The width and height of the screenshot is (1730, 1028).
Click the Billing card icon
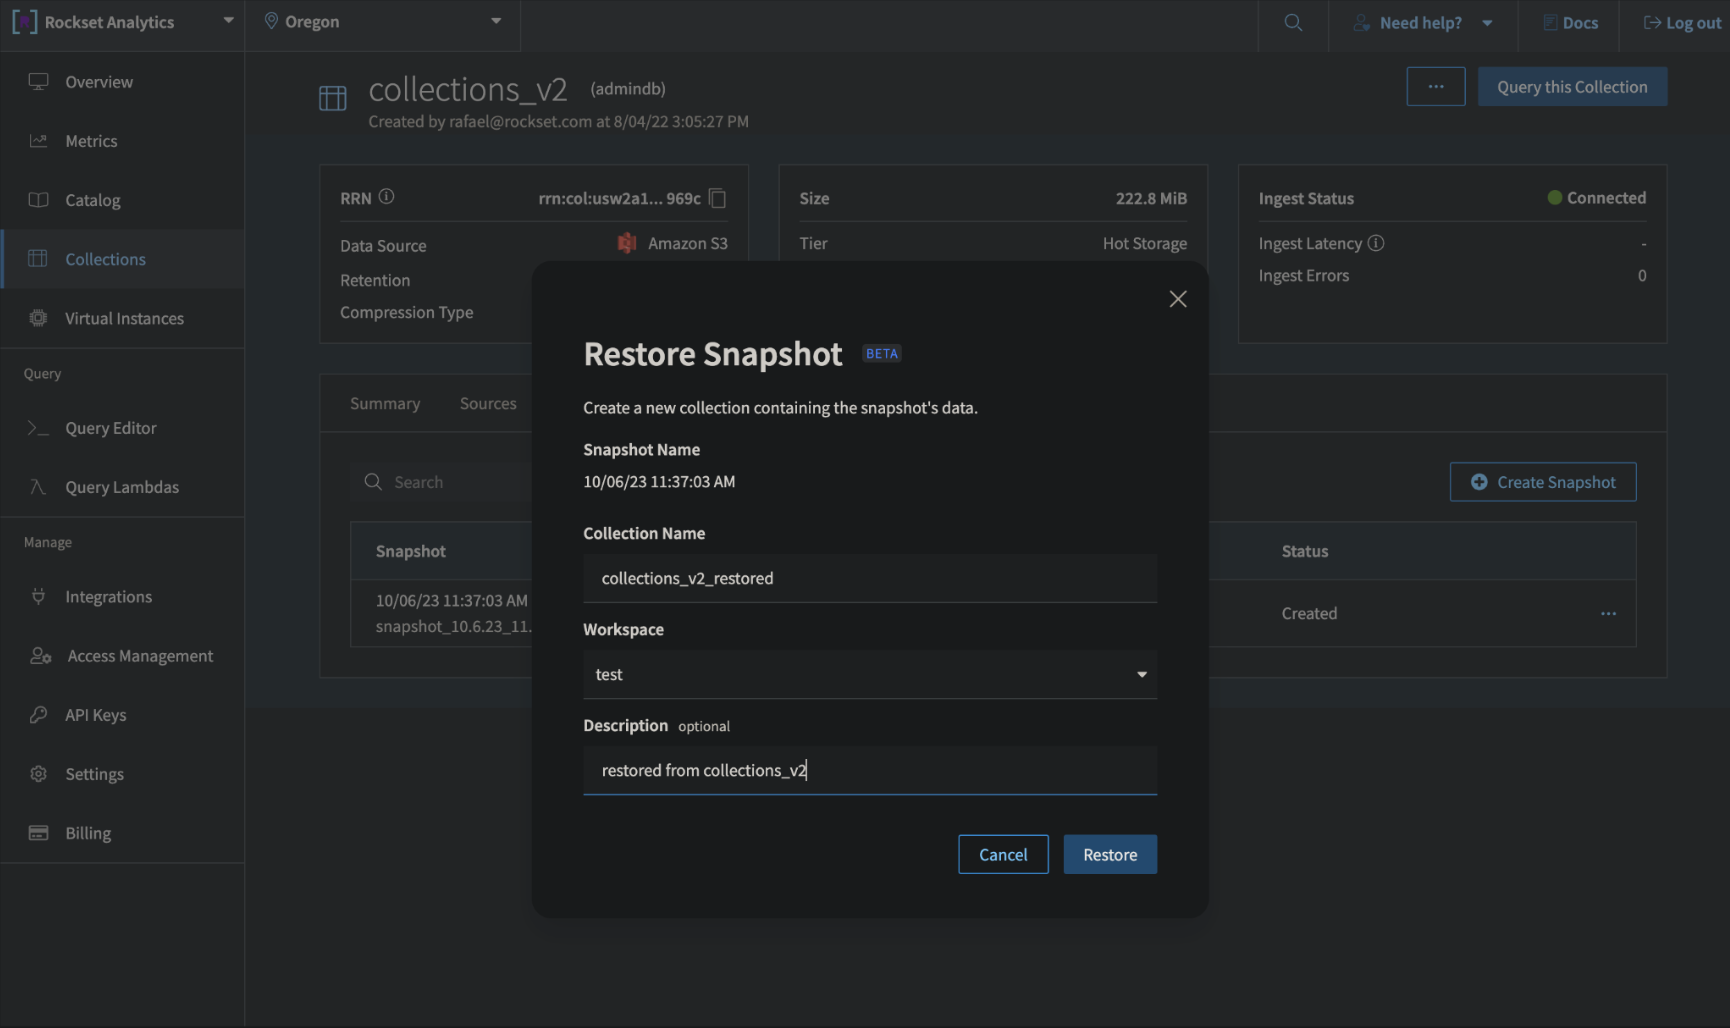[x=38, y=833]
